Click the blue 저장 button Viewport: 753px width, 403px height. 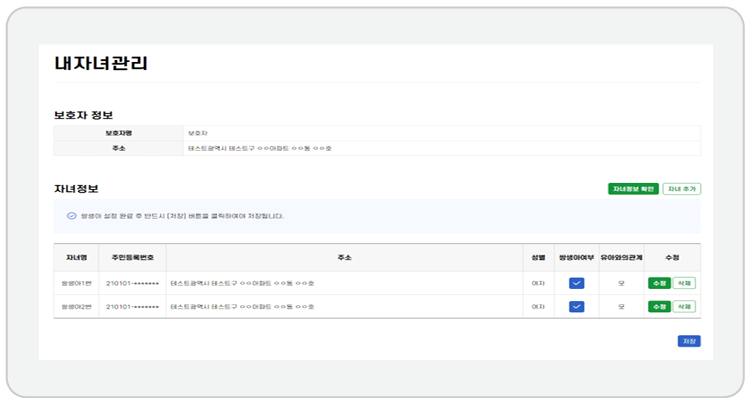(x=689, y=341)
